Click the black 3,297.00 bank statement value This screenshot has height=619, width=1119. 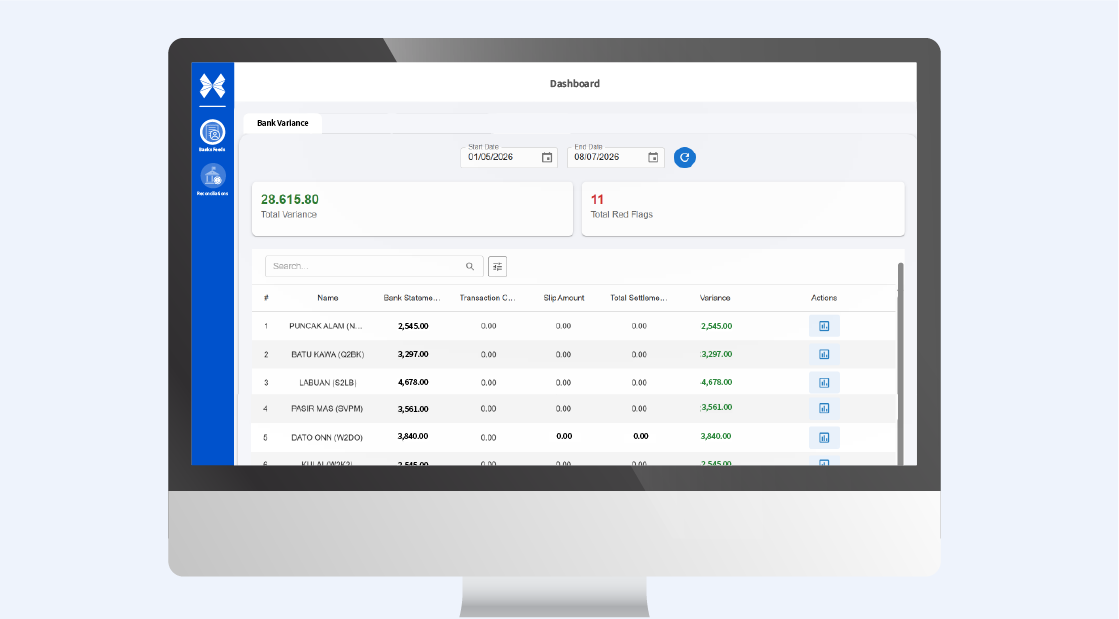pos(413,354)
